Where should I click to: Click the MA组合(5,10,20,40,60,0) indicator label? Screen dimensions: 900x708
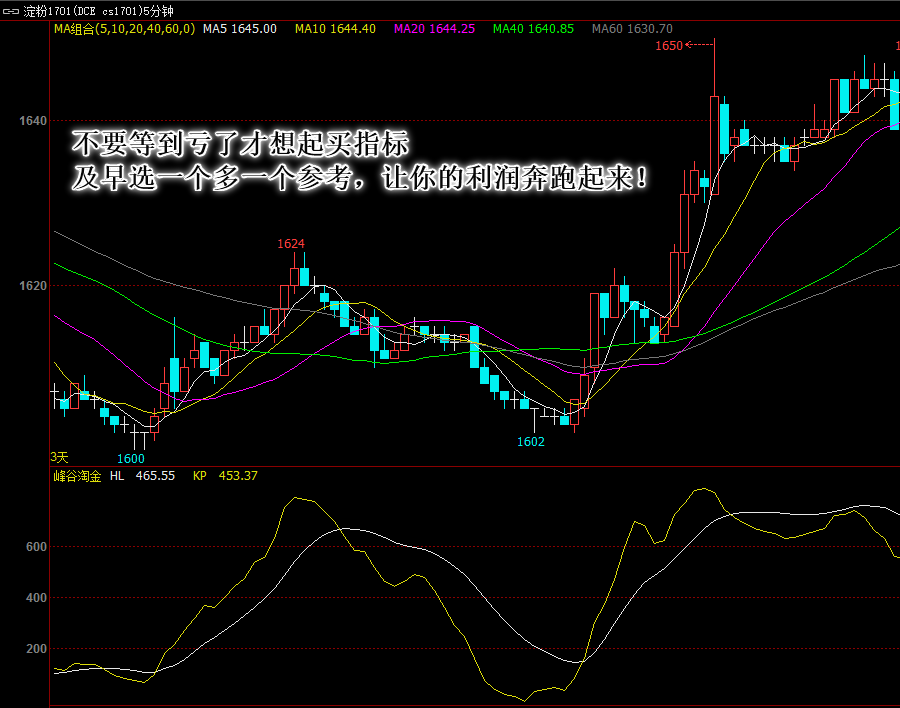[x=124, y=29]
